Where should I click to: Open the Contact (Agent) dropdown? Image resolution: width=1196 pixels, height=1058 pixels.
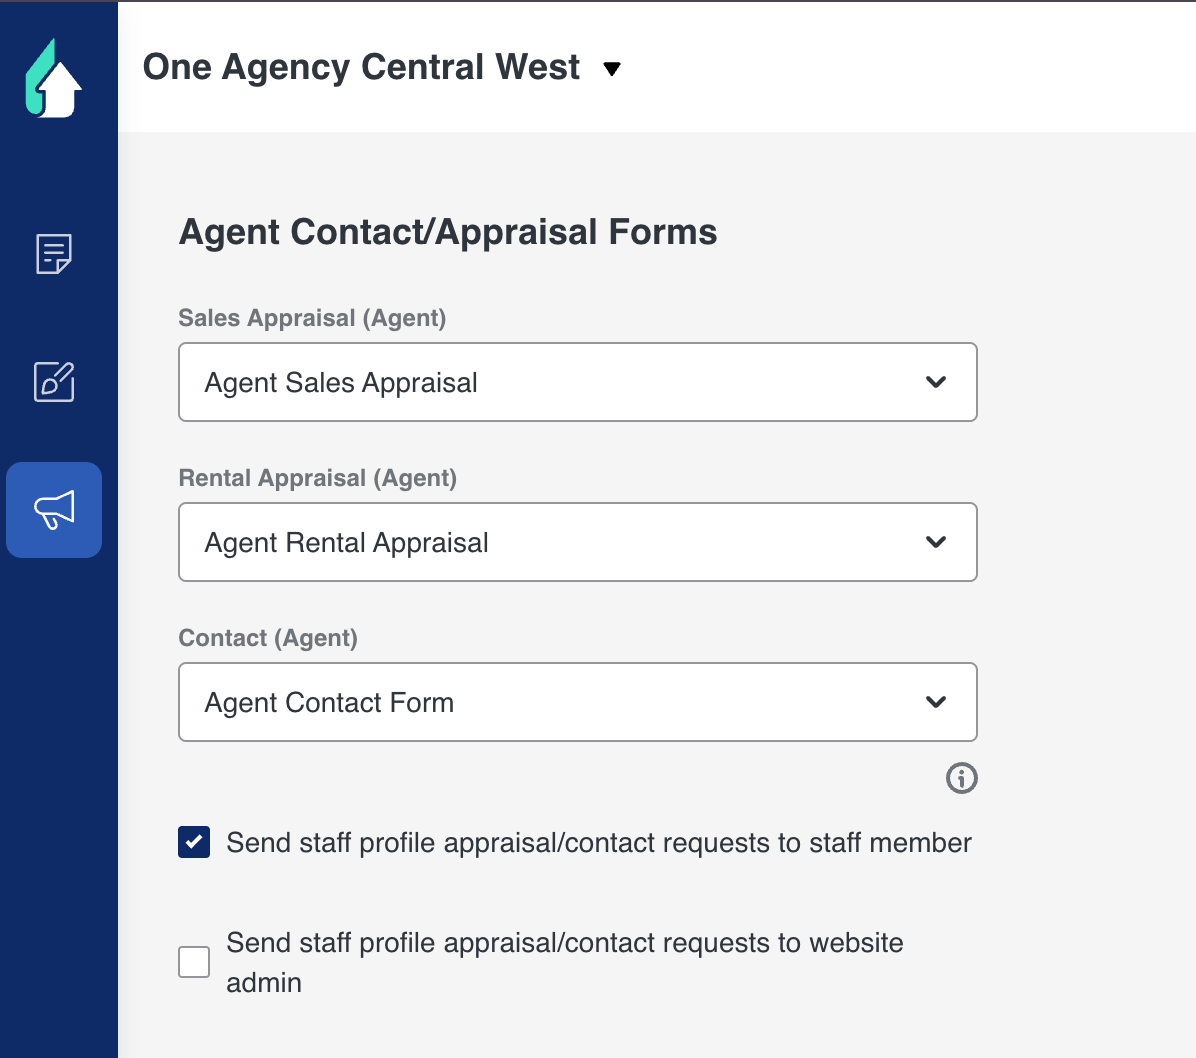[x=577, y=702]
